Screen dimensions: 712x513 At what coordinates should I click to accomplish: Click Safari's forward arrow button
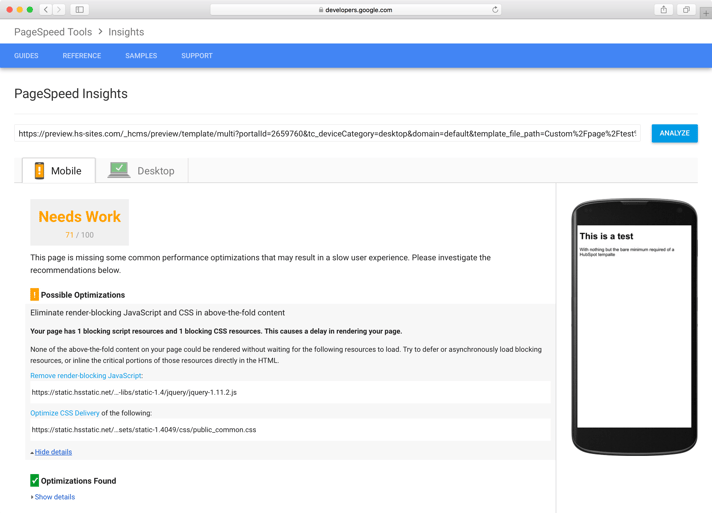click(59, 10)
